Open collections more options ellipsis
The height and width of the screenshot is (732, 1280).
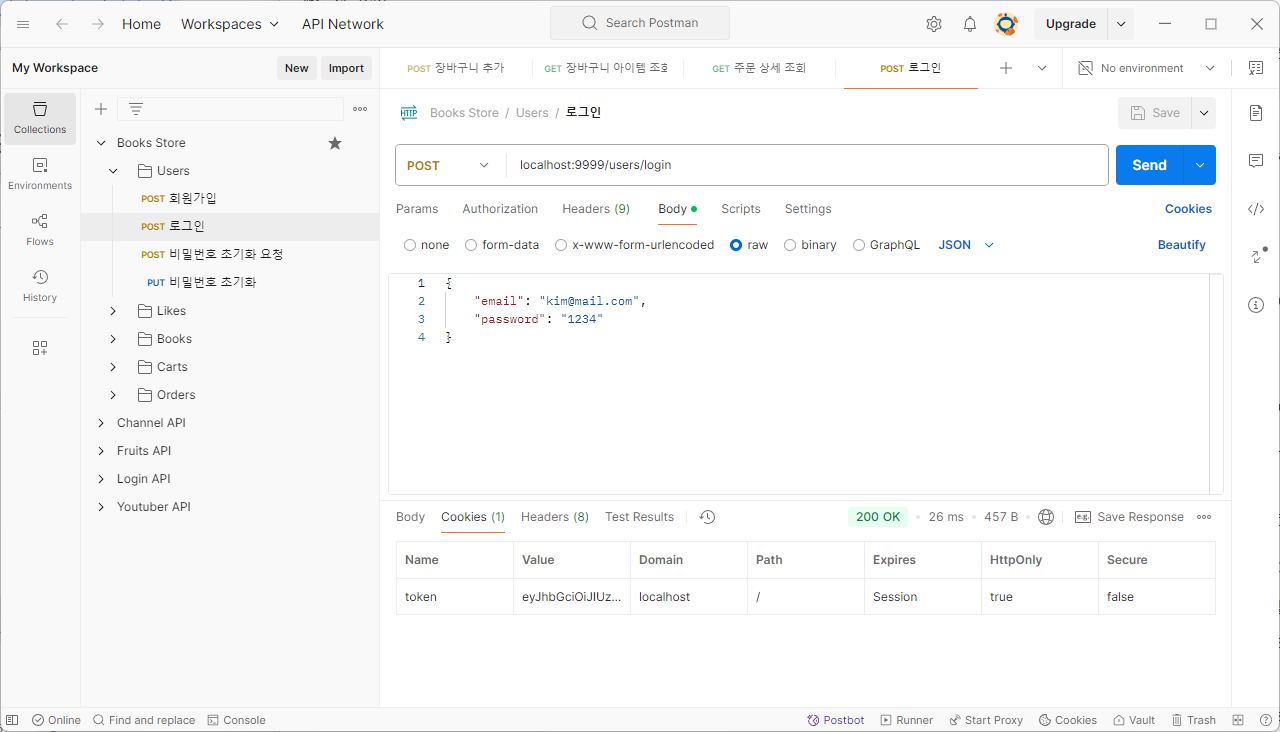pos(360,109)
